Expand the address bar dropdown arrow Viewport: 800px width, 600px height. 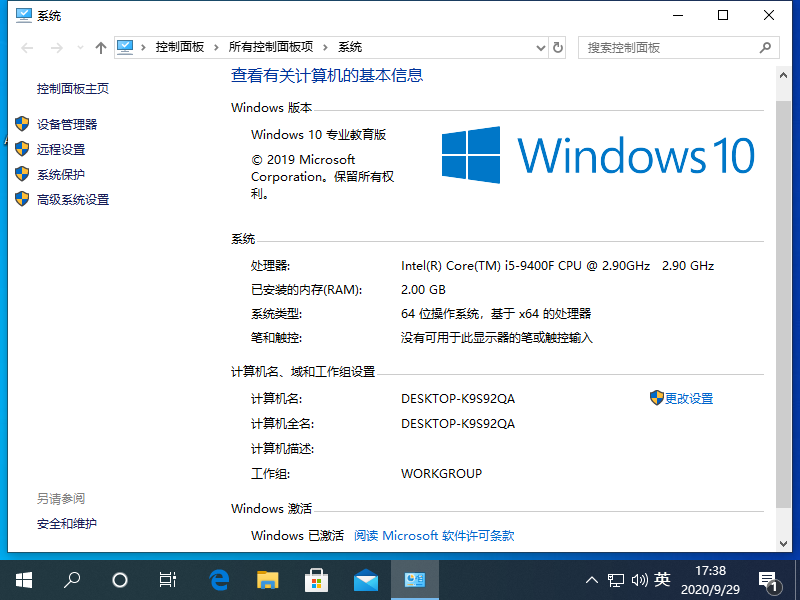pyautogui.click(x=540, y=47)
